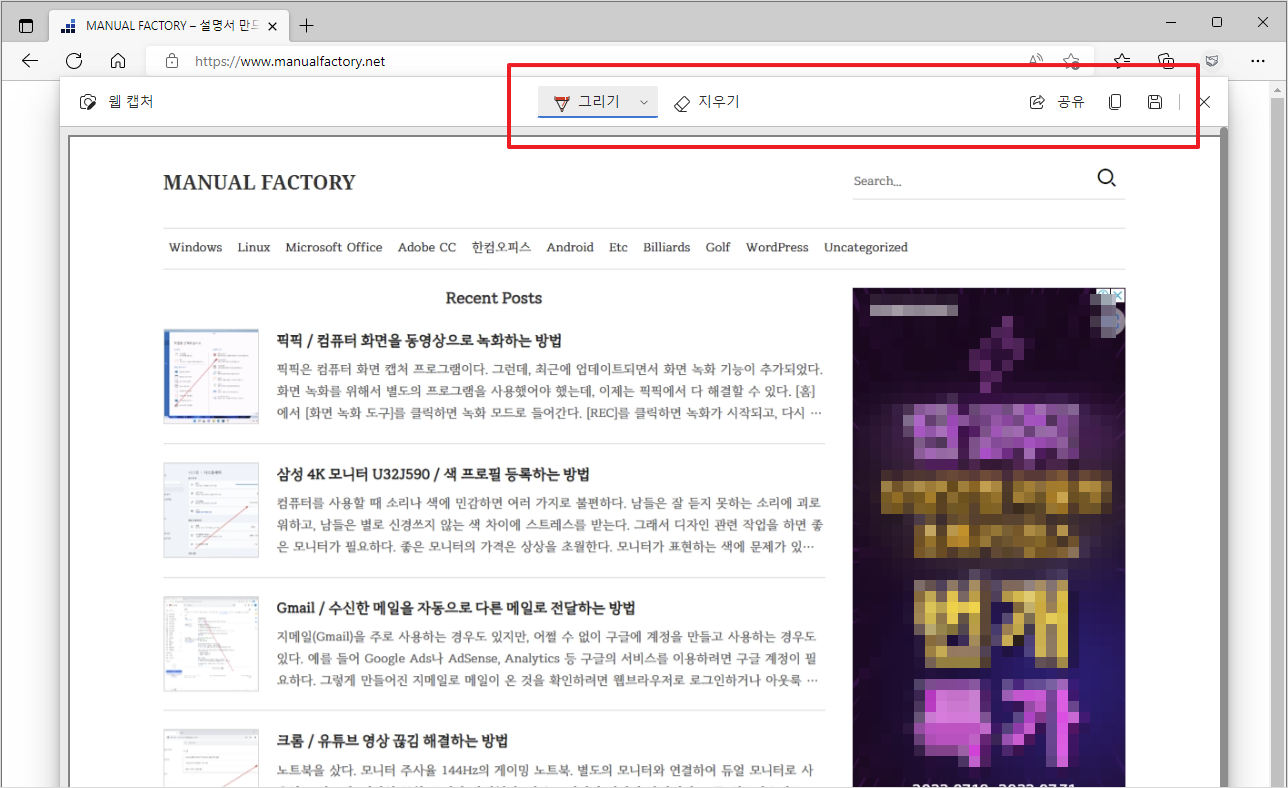Open the browser profile icon
Screen dimensions: 1288x788
[x=1212, y=61]
